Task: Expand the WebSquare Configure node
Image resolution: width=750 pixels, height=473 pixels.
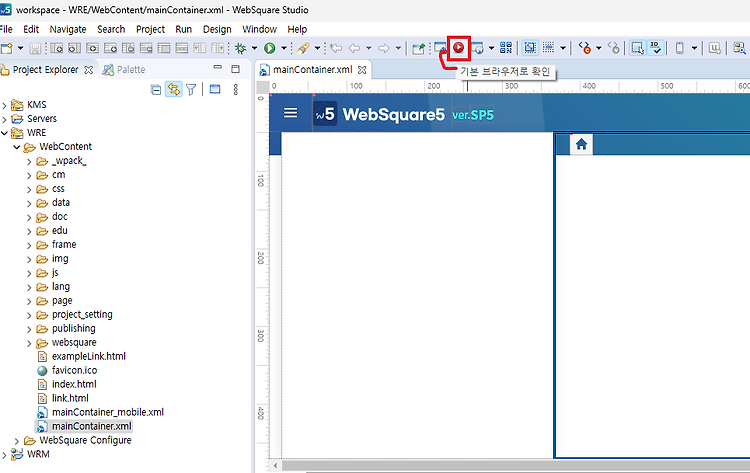Action: (17, 440)
